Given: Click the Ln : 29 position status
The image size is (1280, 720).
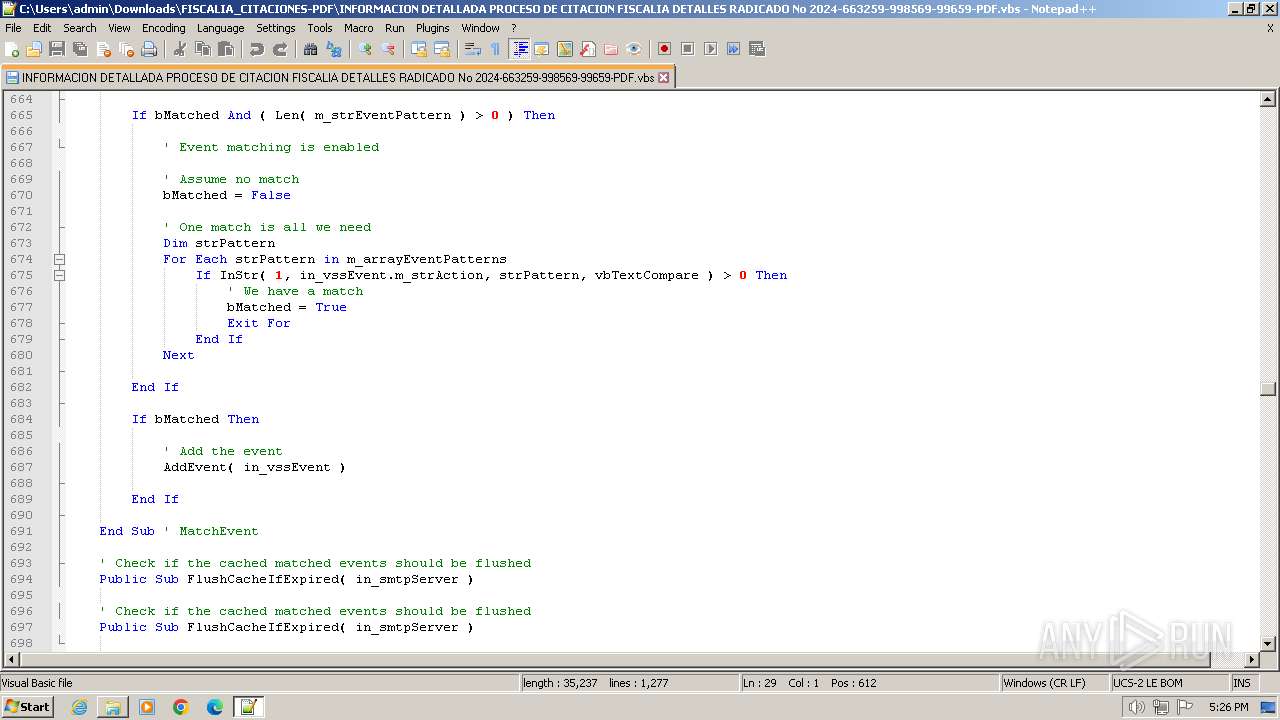Looking at the screenshot, I should coord(869,683).
